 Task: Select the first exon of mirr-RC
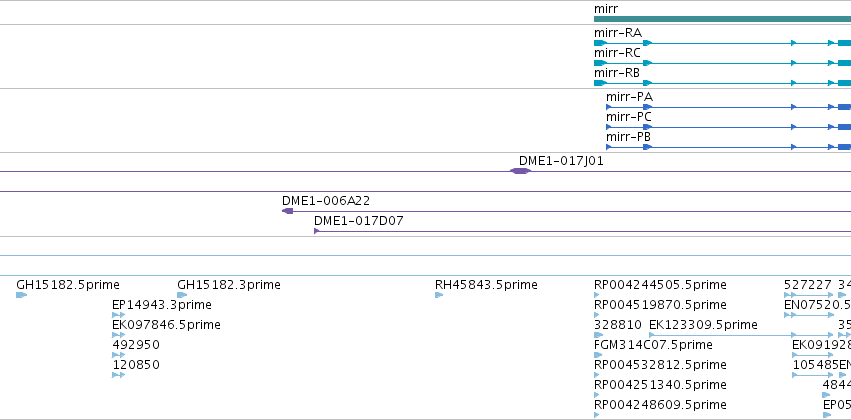pyautogui.click(x=600, y=63)
